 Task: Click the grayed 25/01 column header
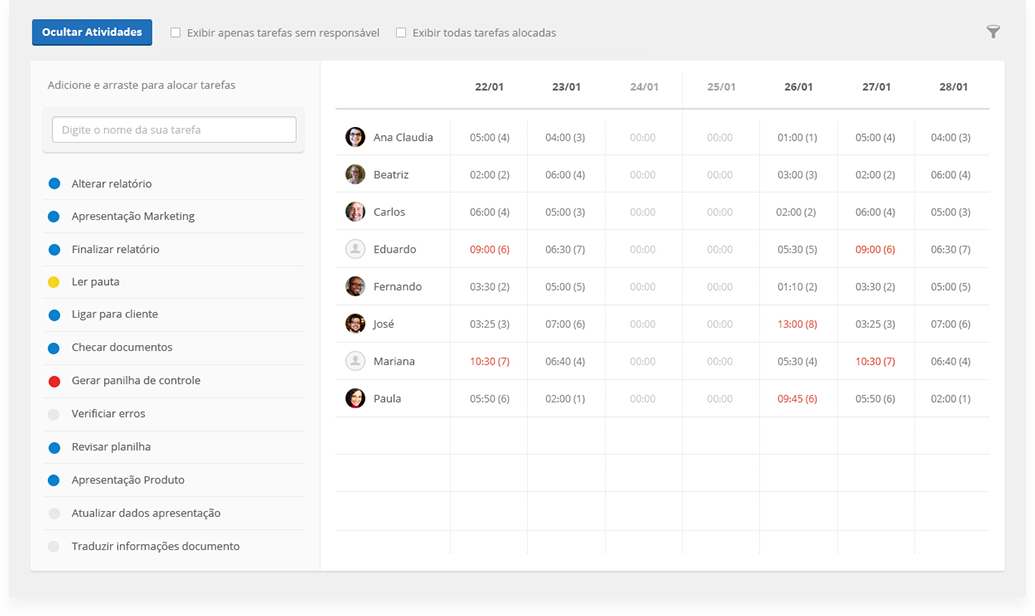721,86
